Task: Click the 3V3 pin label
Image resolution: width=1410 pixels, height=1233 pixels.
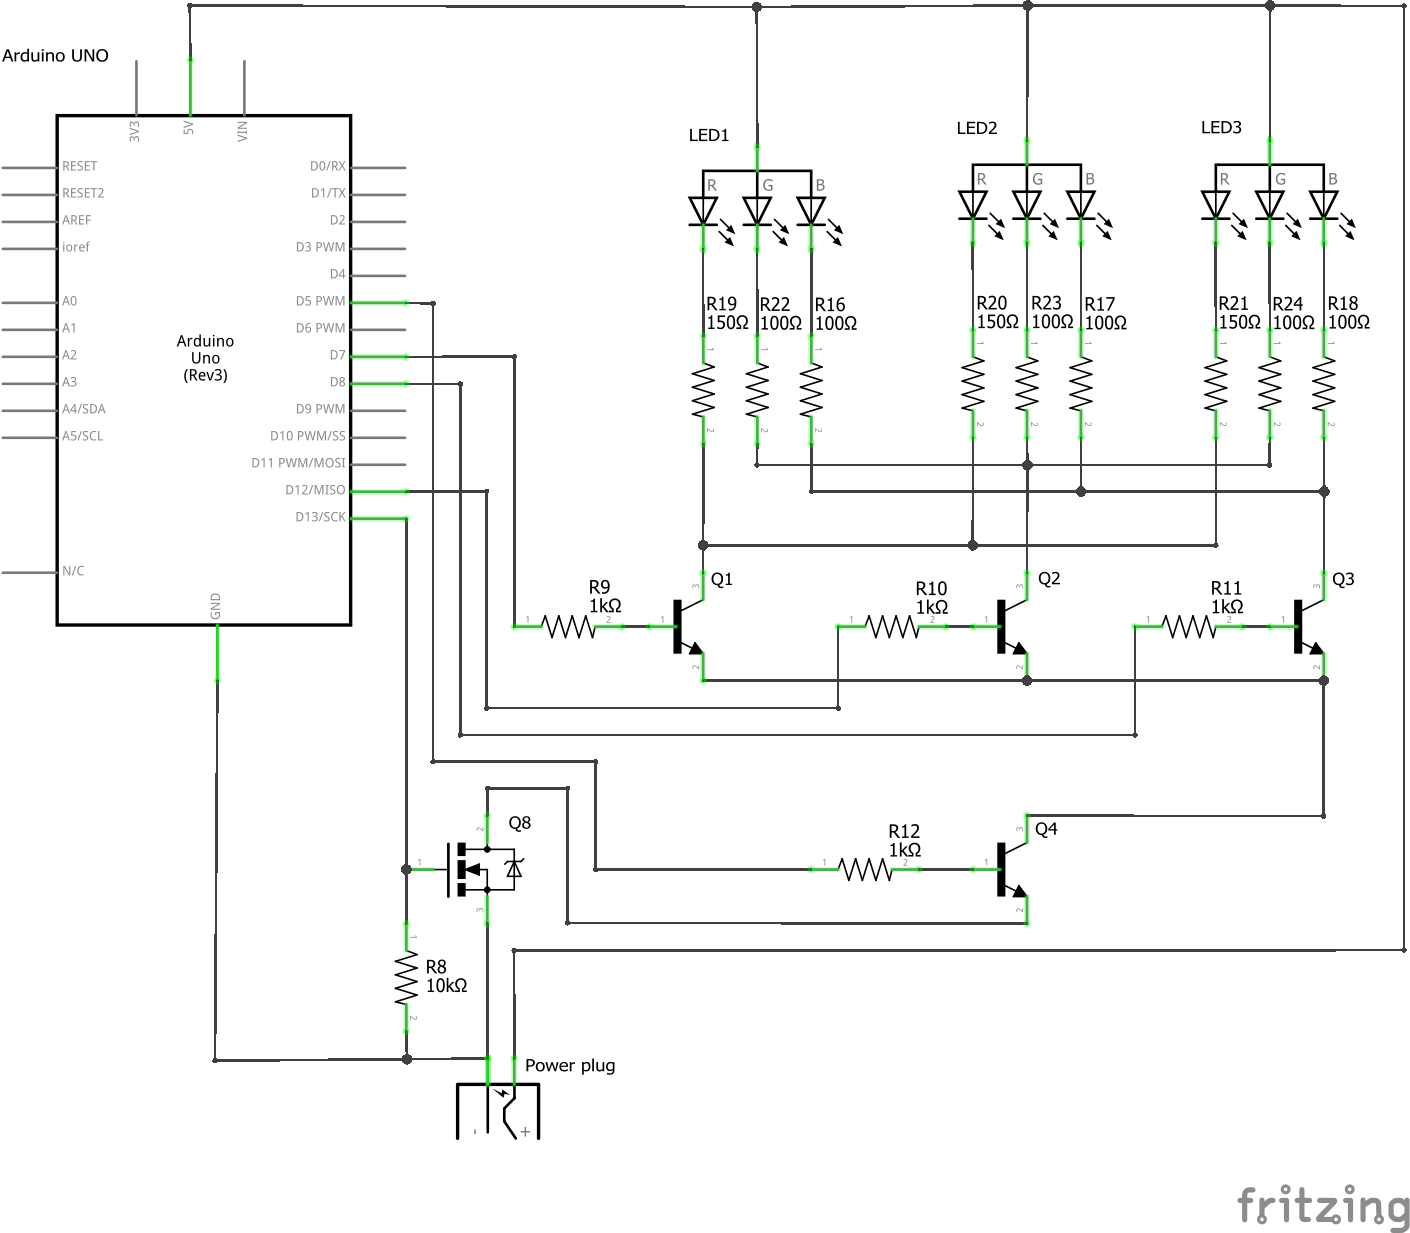Action: pos(134,131)
